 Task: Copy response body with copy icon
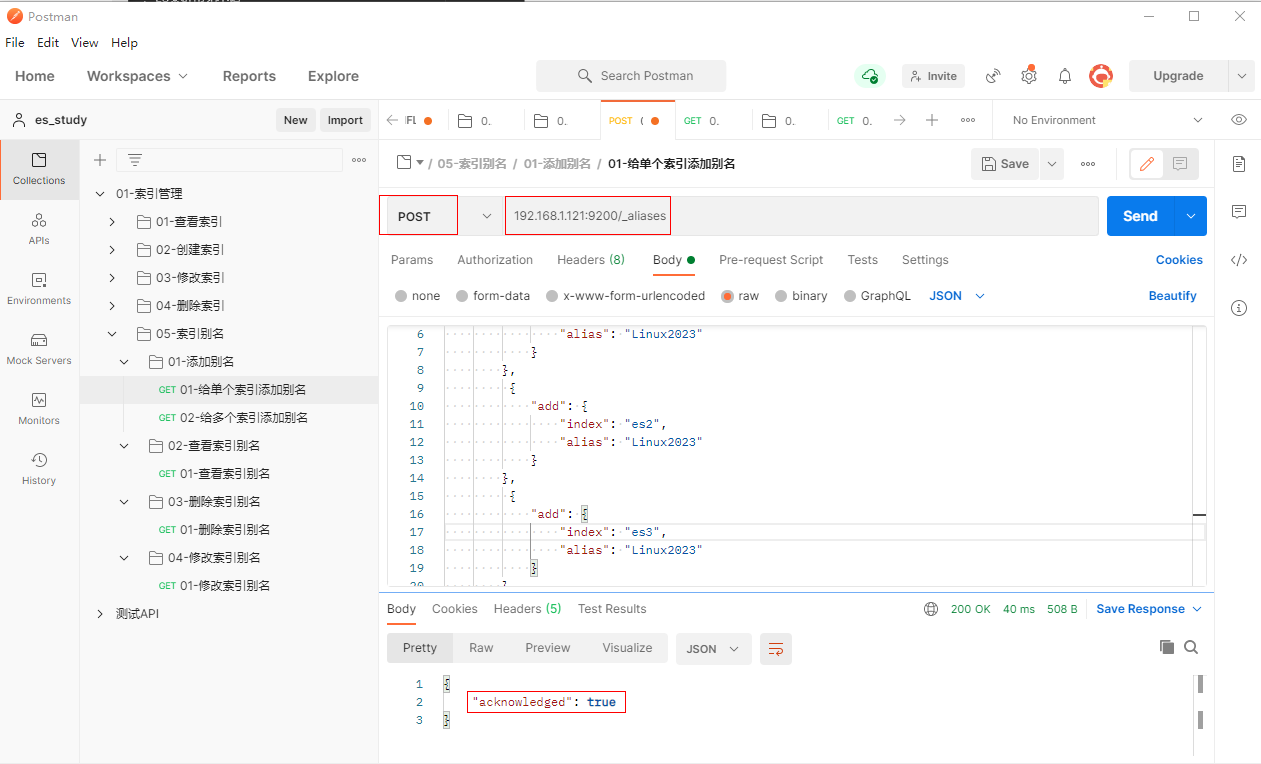1166,647
